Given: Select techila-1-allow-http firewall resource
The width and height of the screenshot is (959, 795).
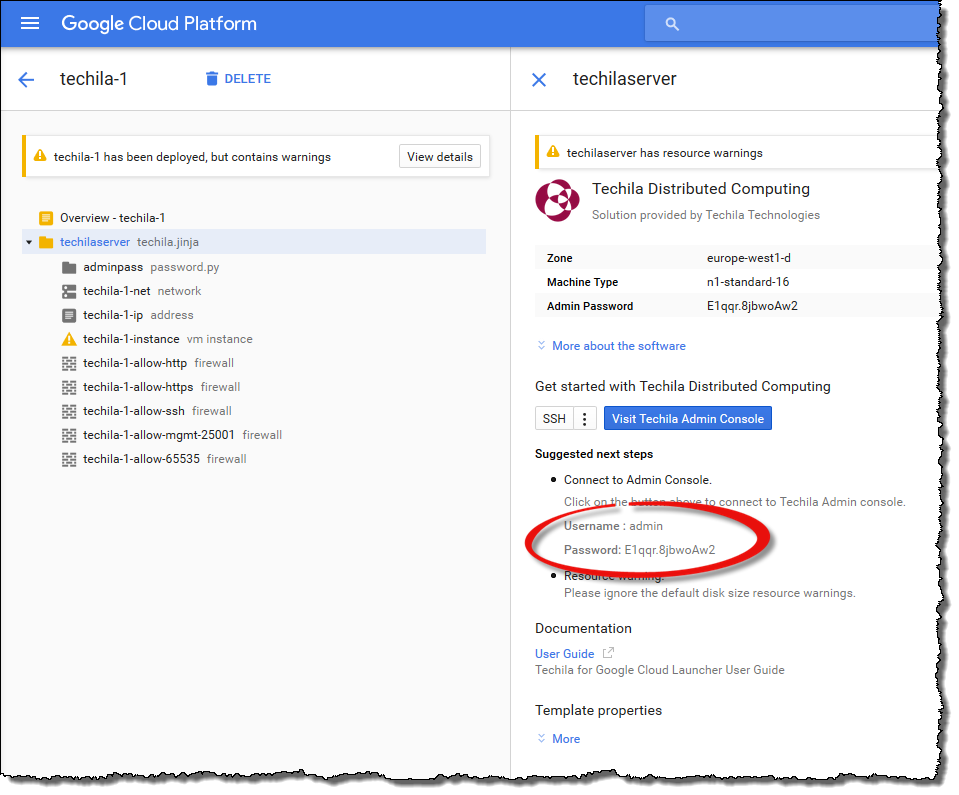Looking at the screenshot, I should pos(147,363).
